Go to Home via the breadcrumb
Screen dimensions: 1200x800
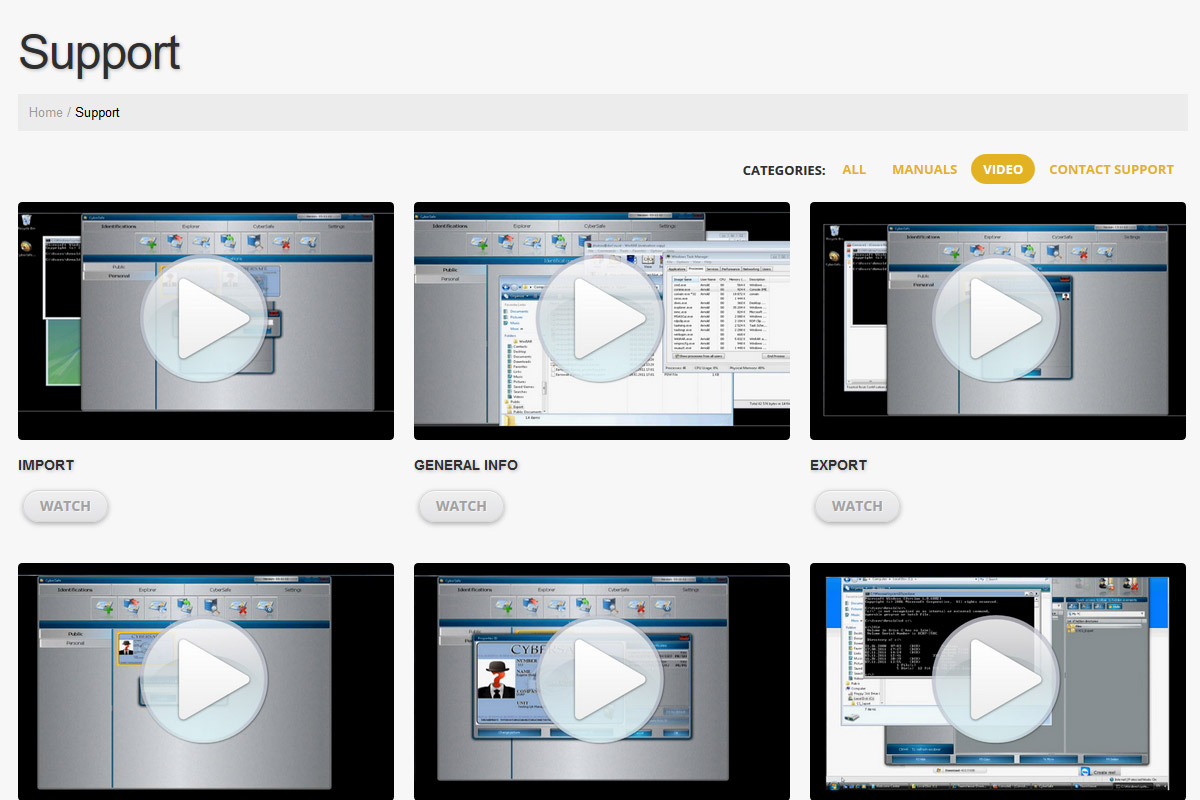pyautogui.click(x=46, y=113)
